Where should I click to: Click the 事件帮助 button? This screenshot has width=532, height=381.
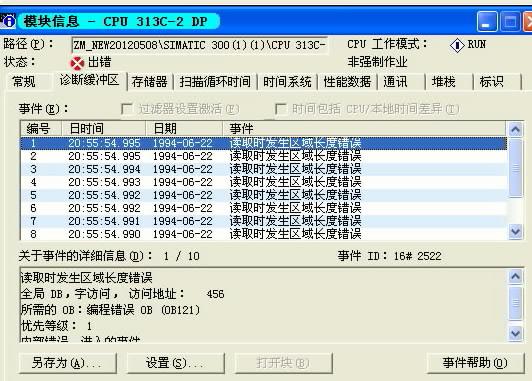(x=475, y=363)
